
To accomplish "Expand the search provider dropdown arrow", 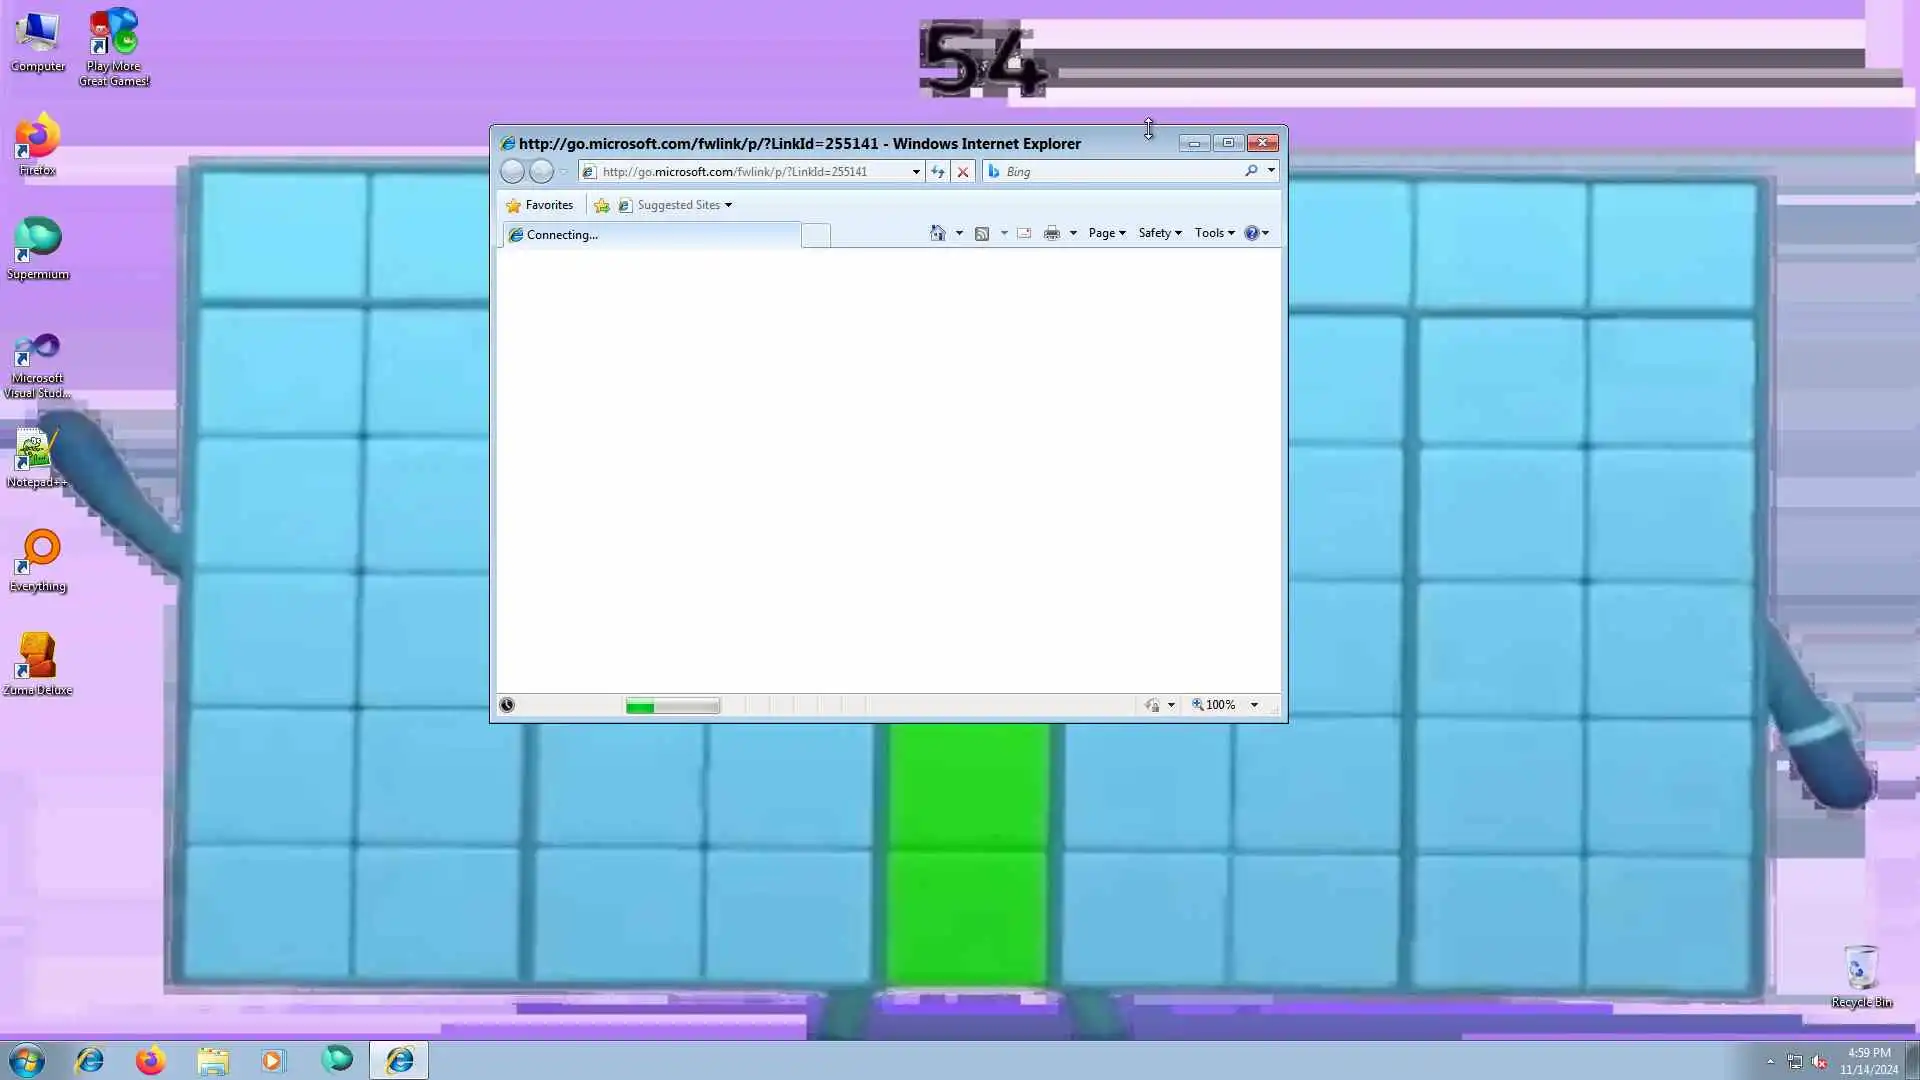I will 1271,171.
